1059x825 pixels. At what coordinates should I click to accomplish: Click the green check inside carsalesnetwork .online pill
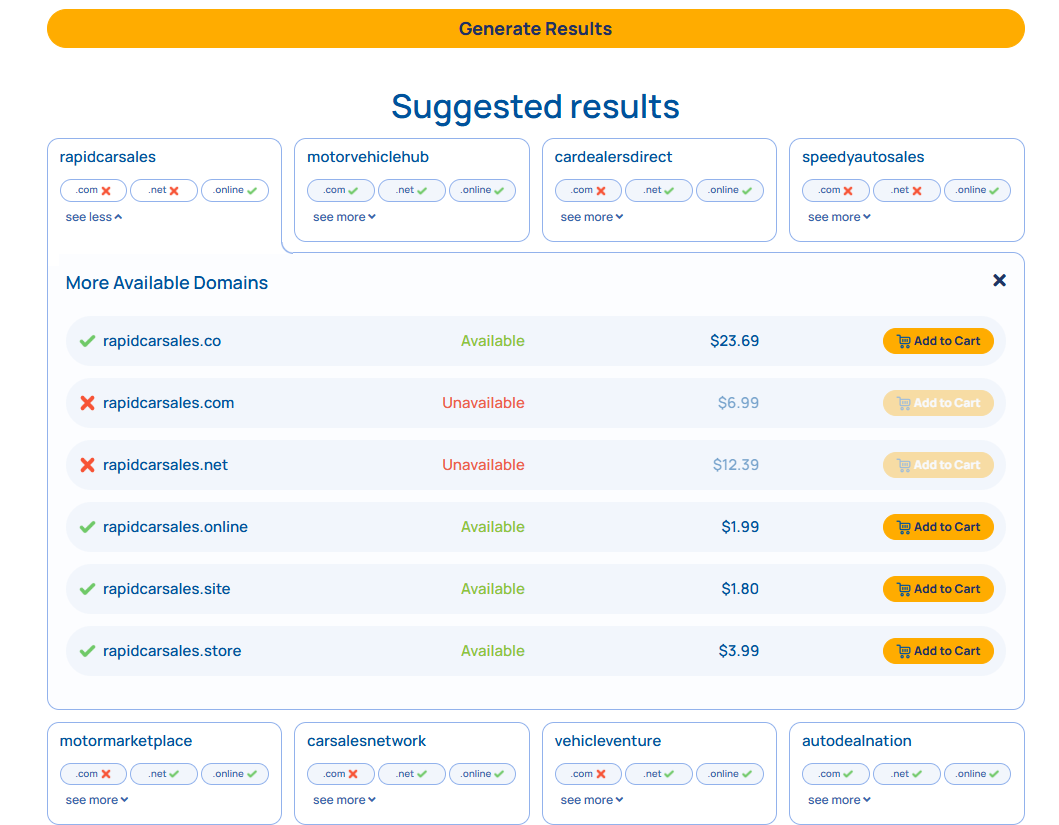(x=498, y=773)
